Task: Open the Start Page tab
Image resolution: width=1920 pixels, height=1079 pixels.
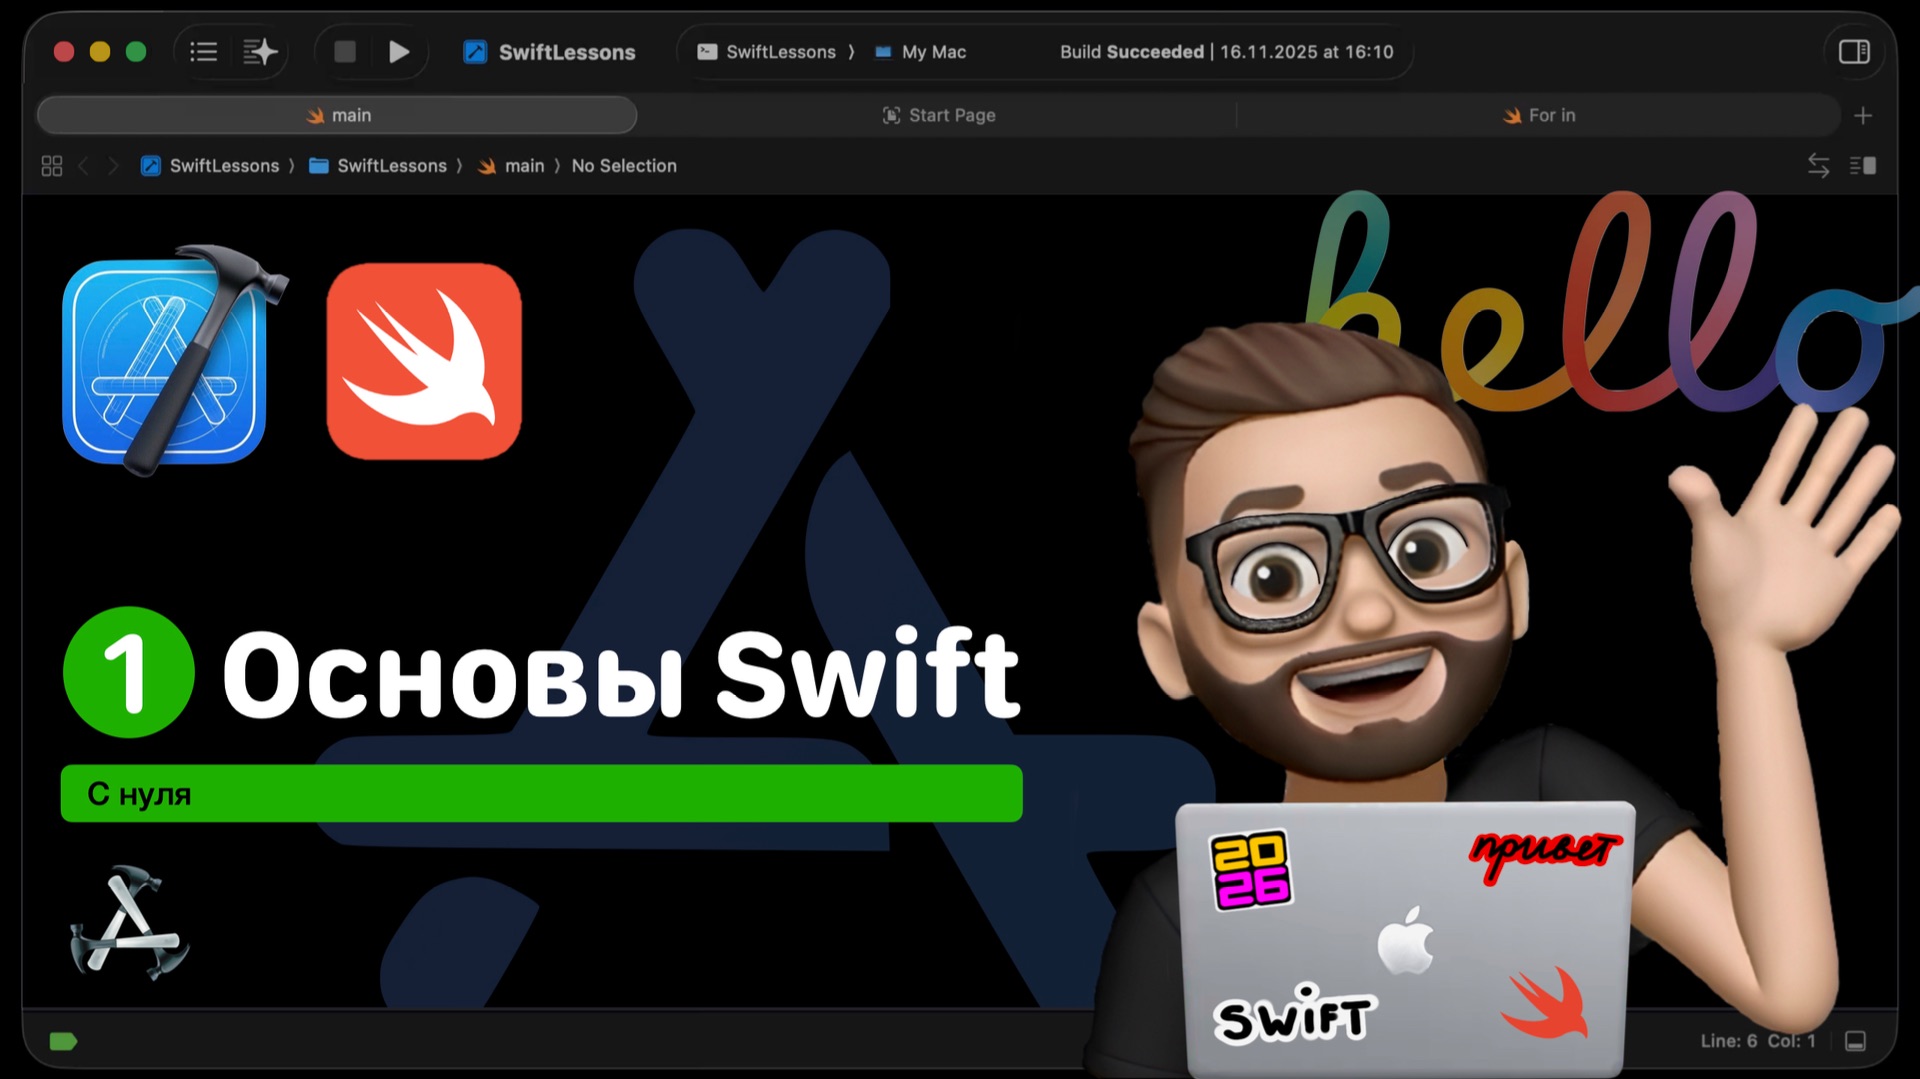Action: (938, 115)
